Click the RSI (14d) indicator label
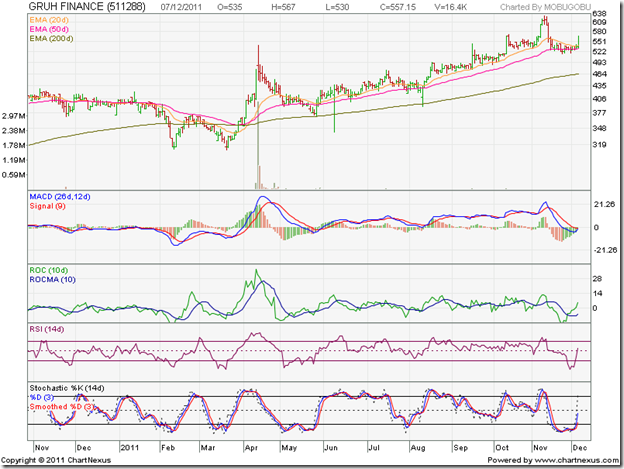The width and height of the screenshot is (624, 469). coord(49,328)
